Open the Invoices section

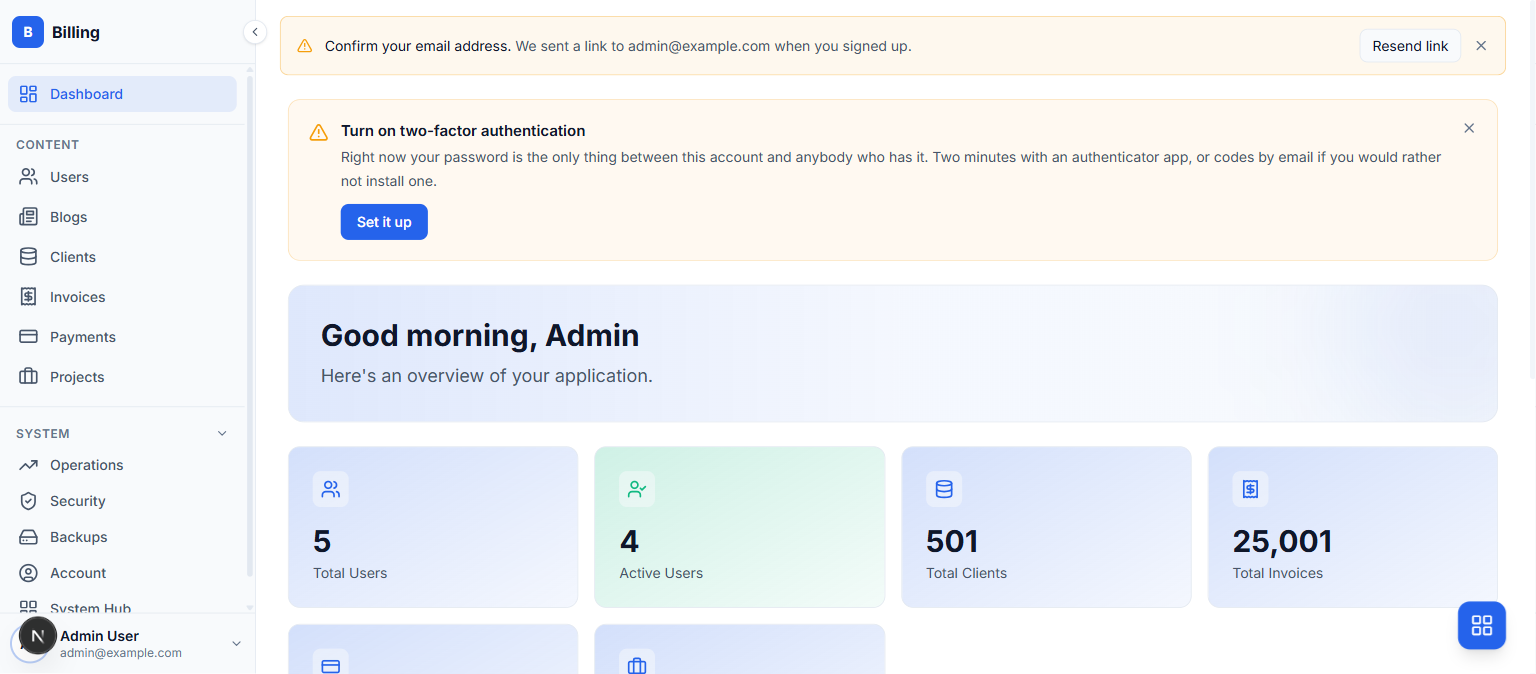click(x=122, y=297)
